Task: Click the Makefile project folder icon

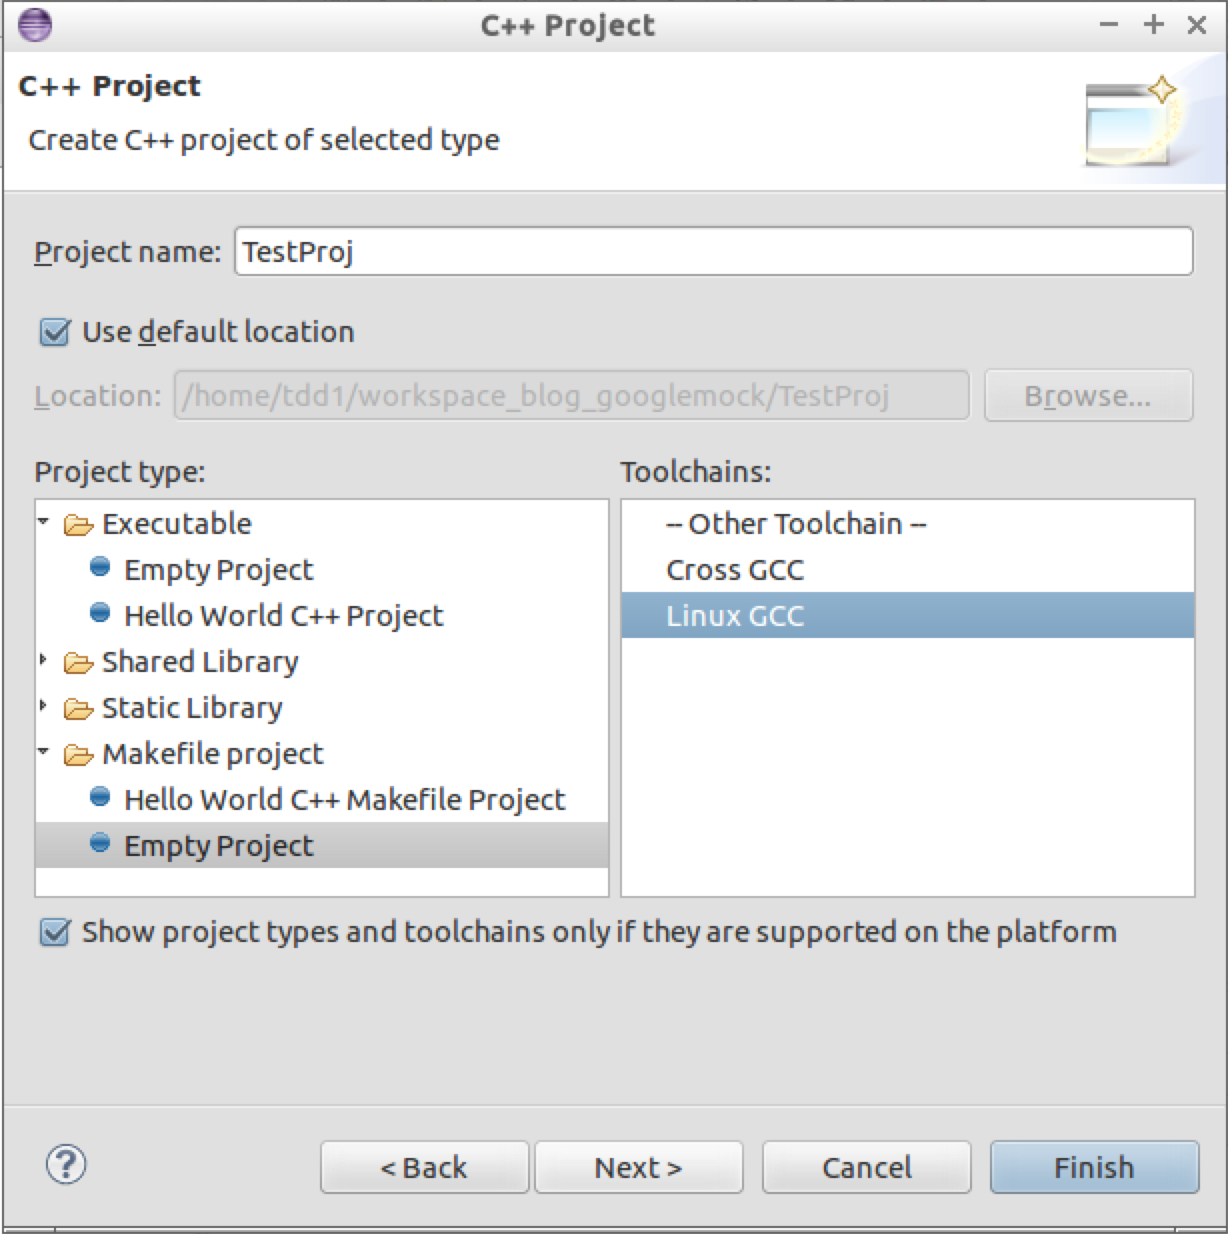Action: click(x=78, y=755)
